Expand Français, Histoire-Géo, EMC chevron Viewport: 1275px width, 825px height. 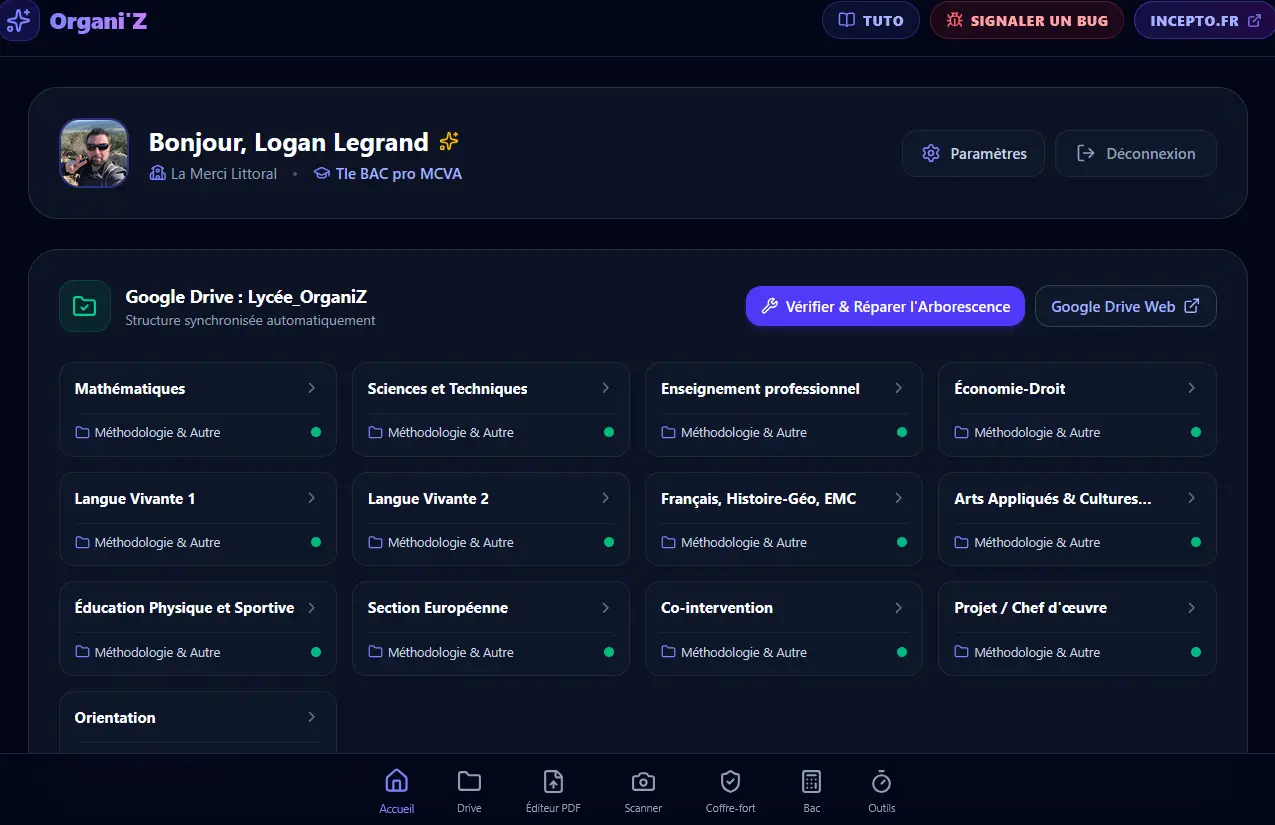[x=898, y=498]
